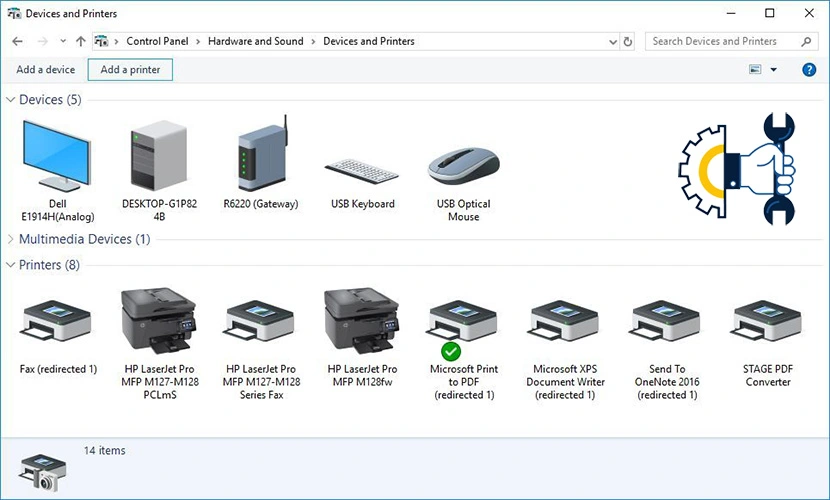Click the Add a printer button
The height and width of the screenshot is (500, 830).
tap(130, 69)
